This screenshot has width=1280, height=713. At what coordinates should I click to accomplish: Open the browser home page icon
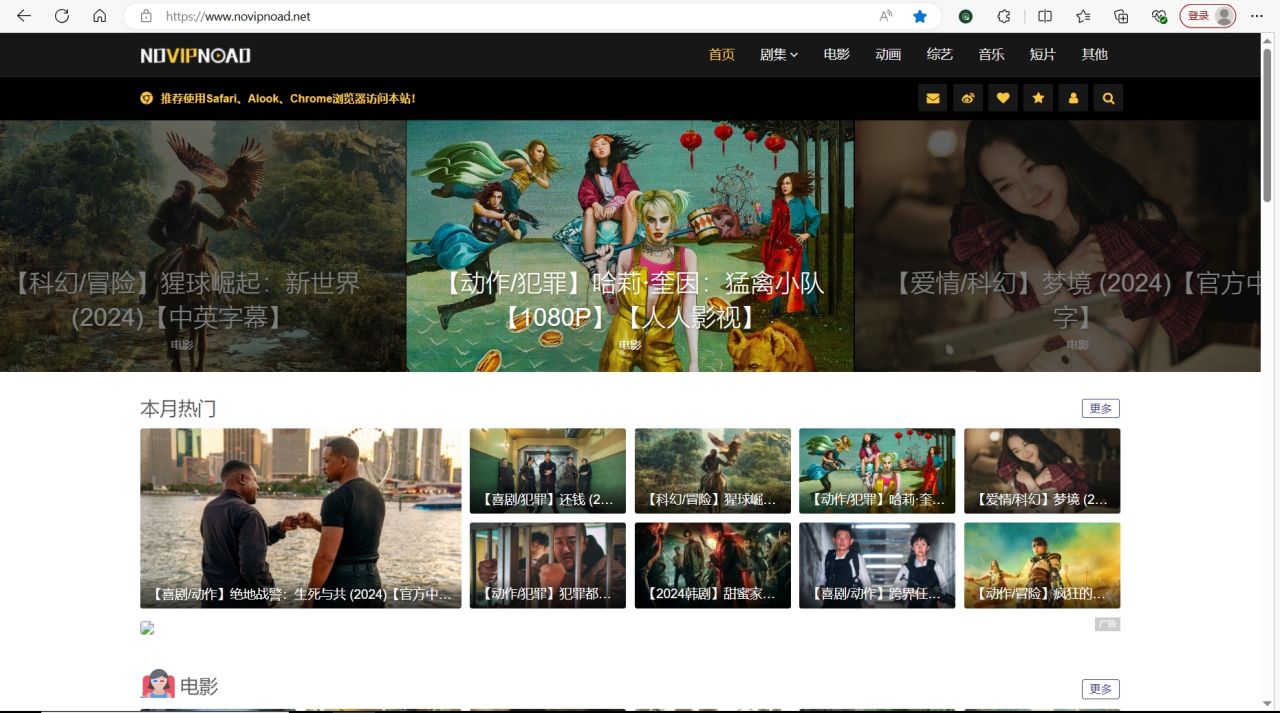point(99,16)
